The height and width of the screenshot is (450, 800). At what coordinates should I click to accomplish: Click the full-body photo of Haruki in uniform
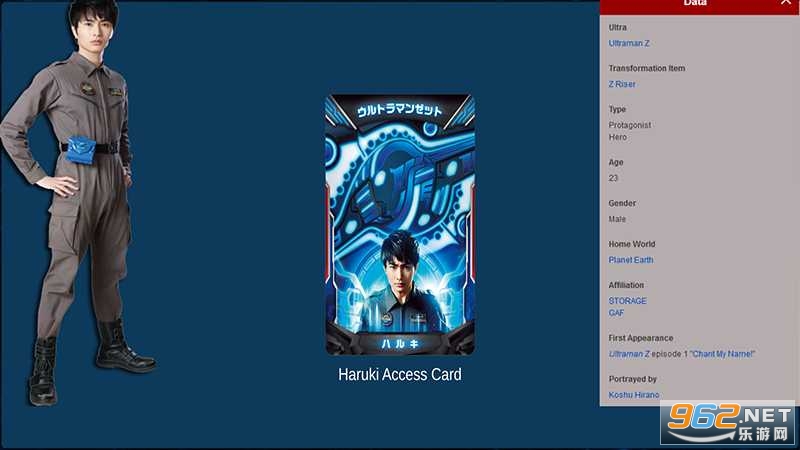coord(75,200)
